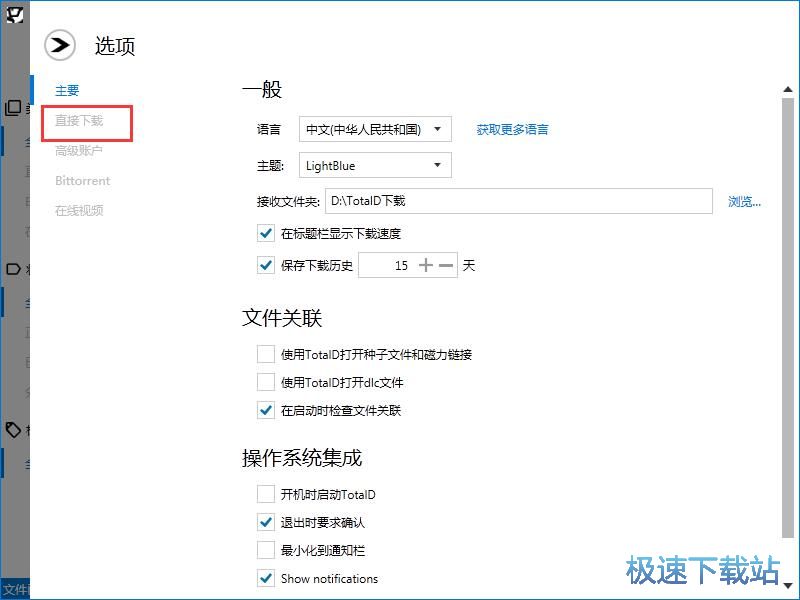Enable 使用TotalD打开dlc文件 checkbox

tap(265, 382)
